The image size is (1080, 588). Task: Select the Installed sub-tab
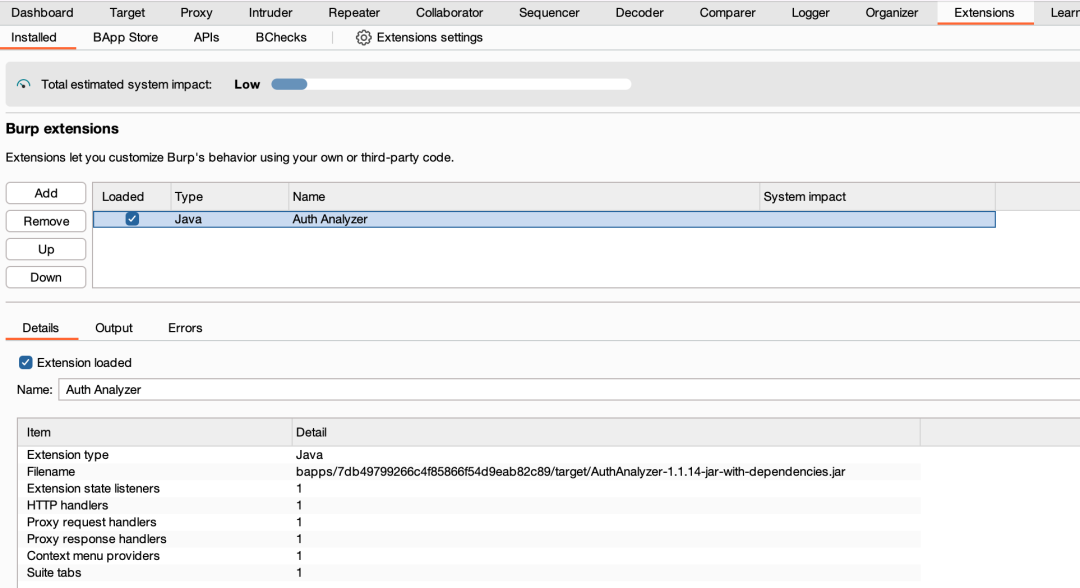(34, 38)
